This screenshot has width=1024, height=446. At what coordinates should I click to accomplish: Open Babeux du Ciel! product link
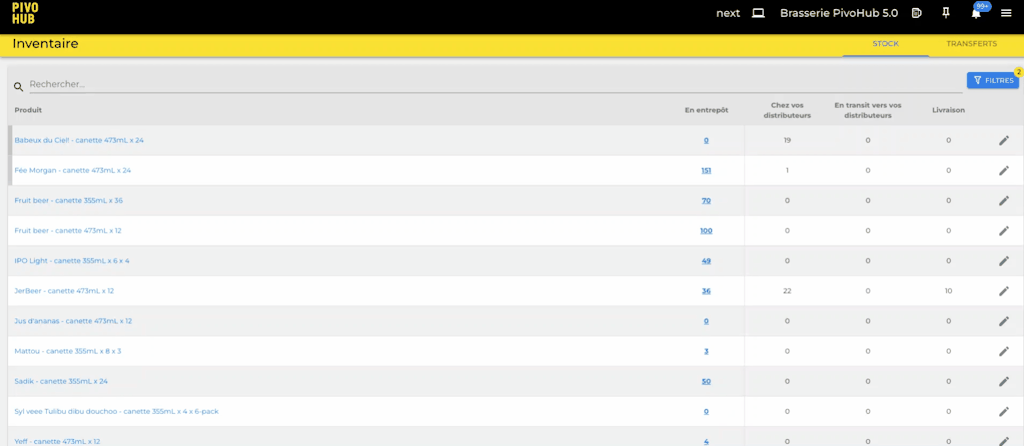point(79,140)
